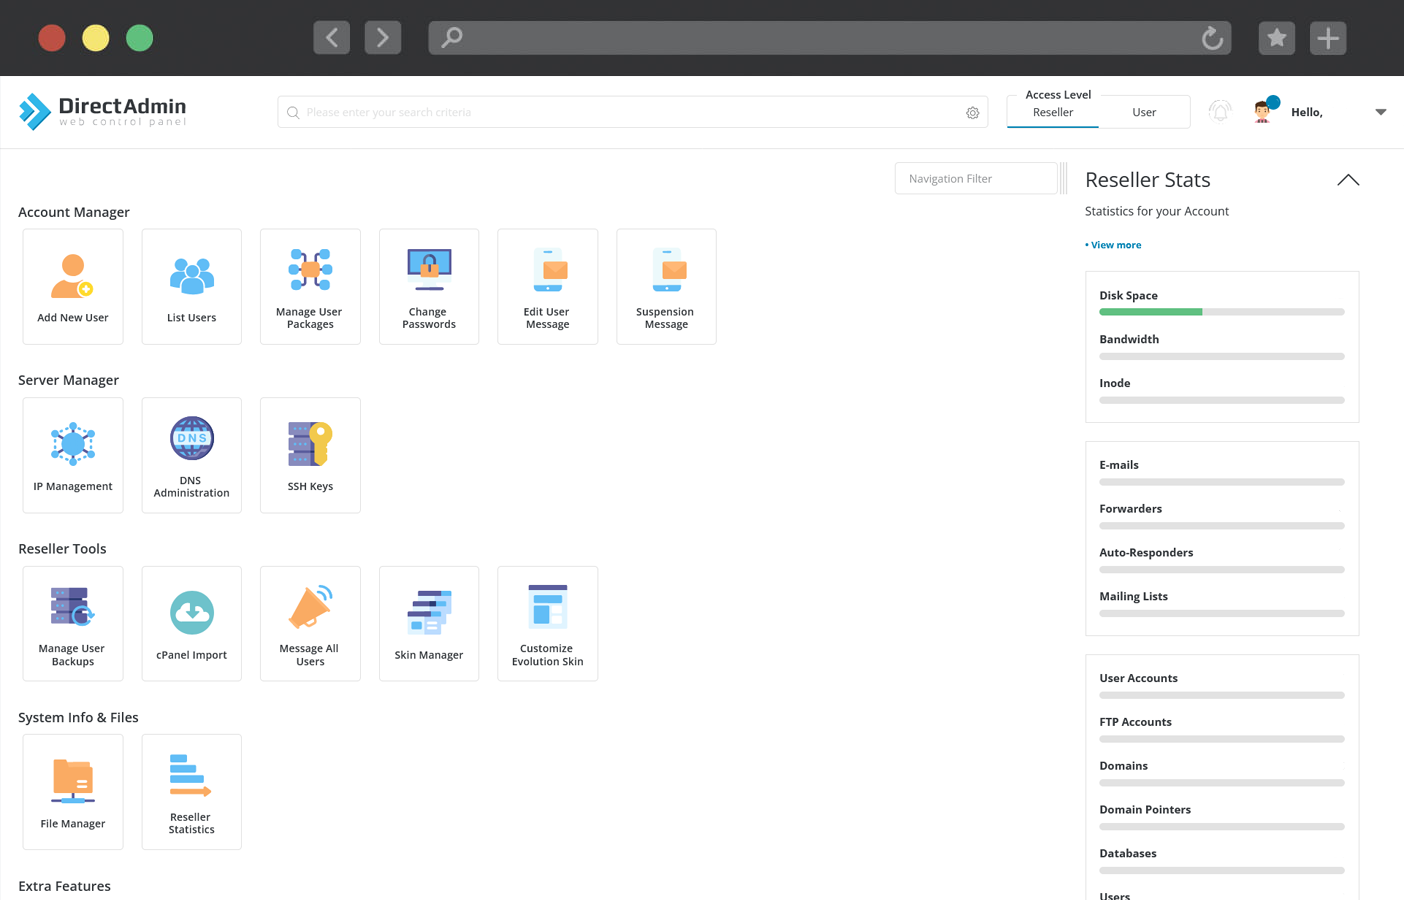Click the browser forward button

click(x=383, y=38)
